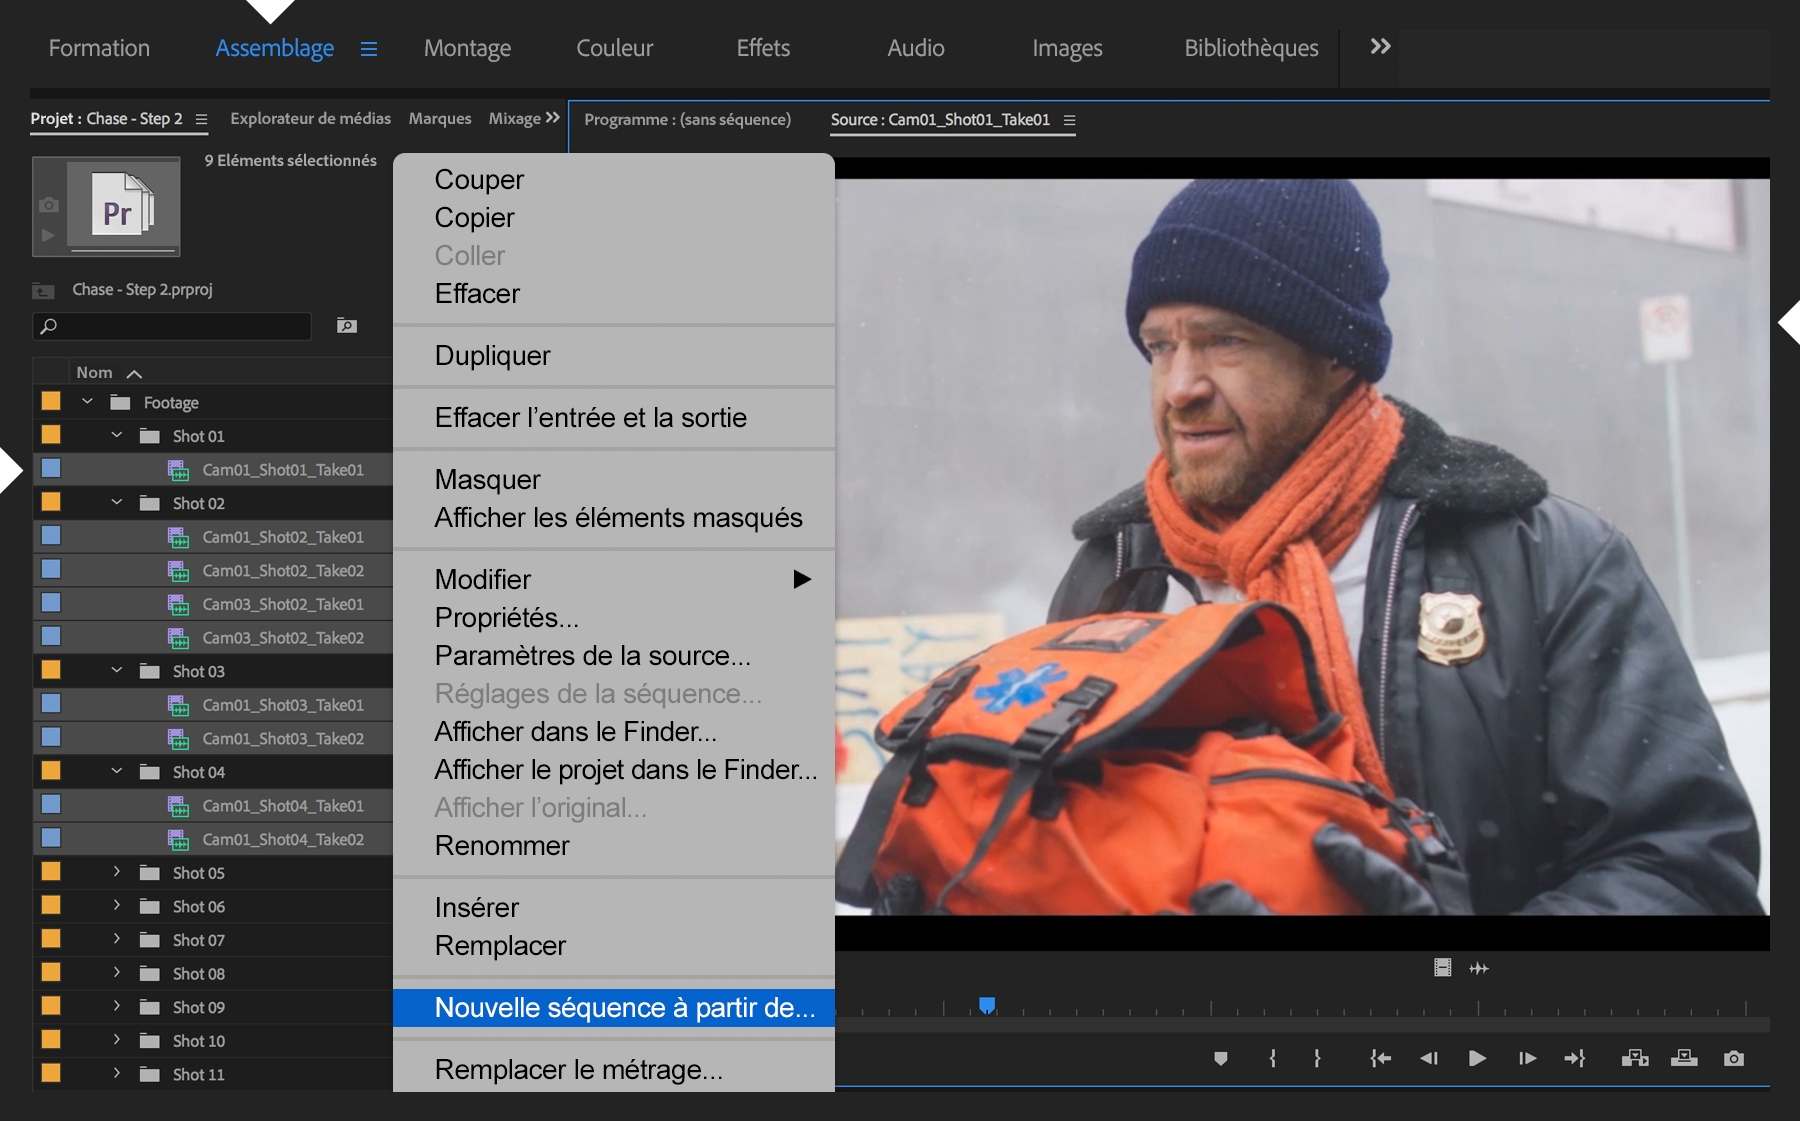Click the Drag Audio Only waveform icon
Viewport: 1800px width, 1121px height.
coord(1479,968)
